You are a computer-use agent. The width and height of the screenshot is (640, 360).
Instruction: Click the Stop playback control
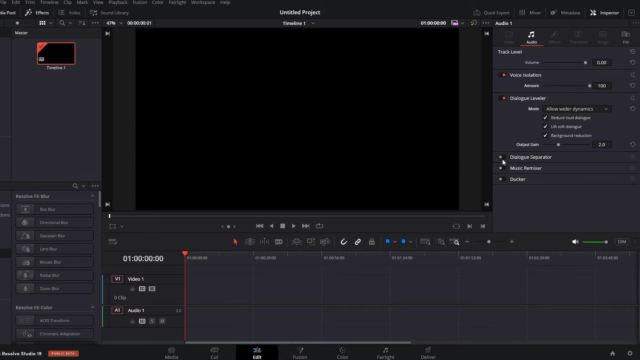click(282, 226)
